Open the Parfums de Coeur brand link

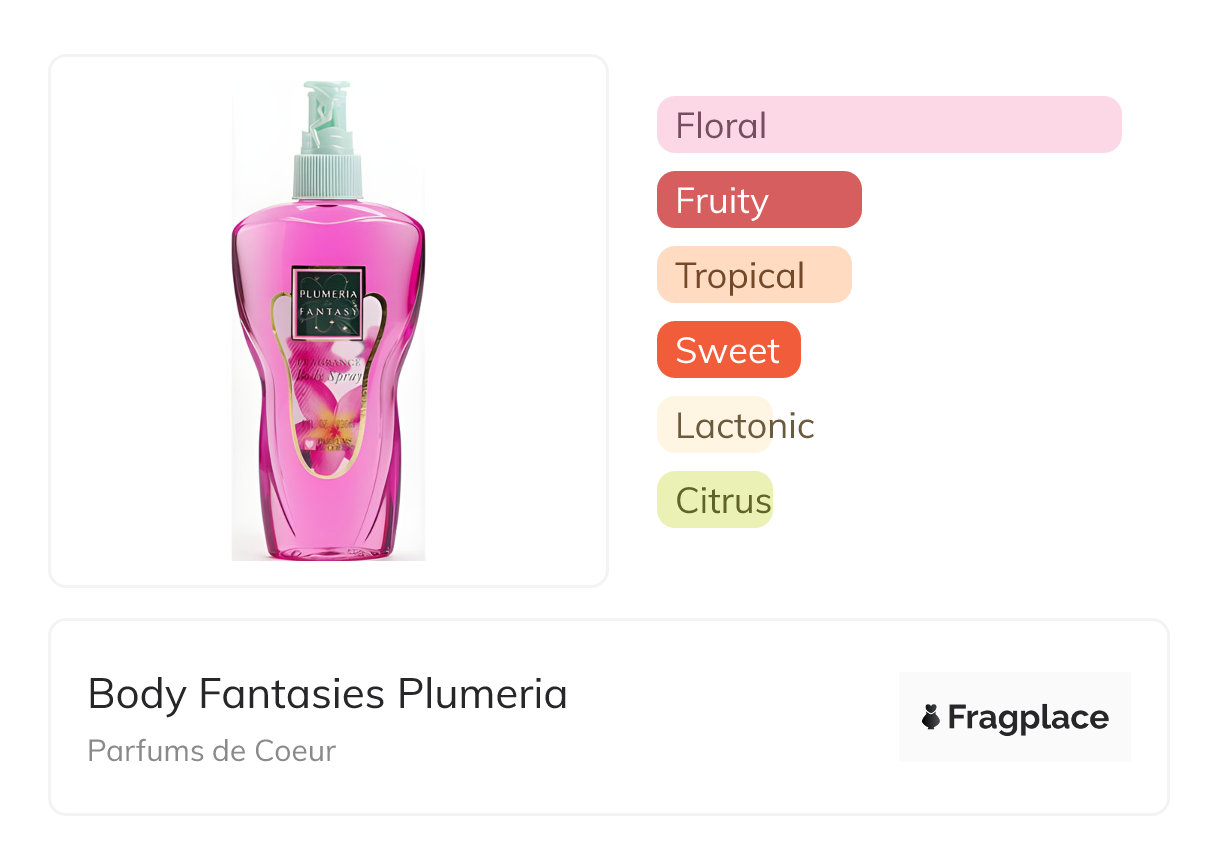(x=212, y=751)
